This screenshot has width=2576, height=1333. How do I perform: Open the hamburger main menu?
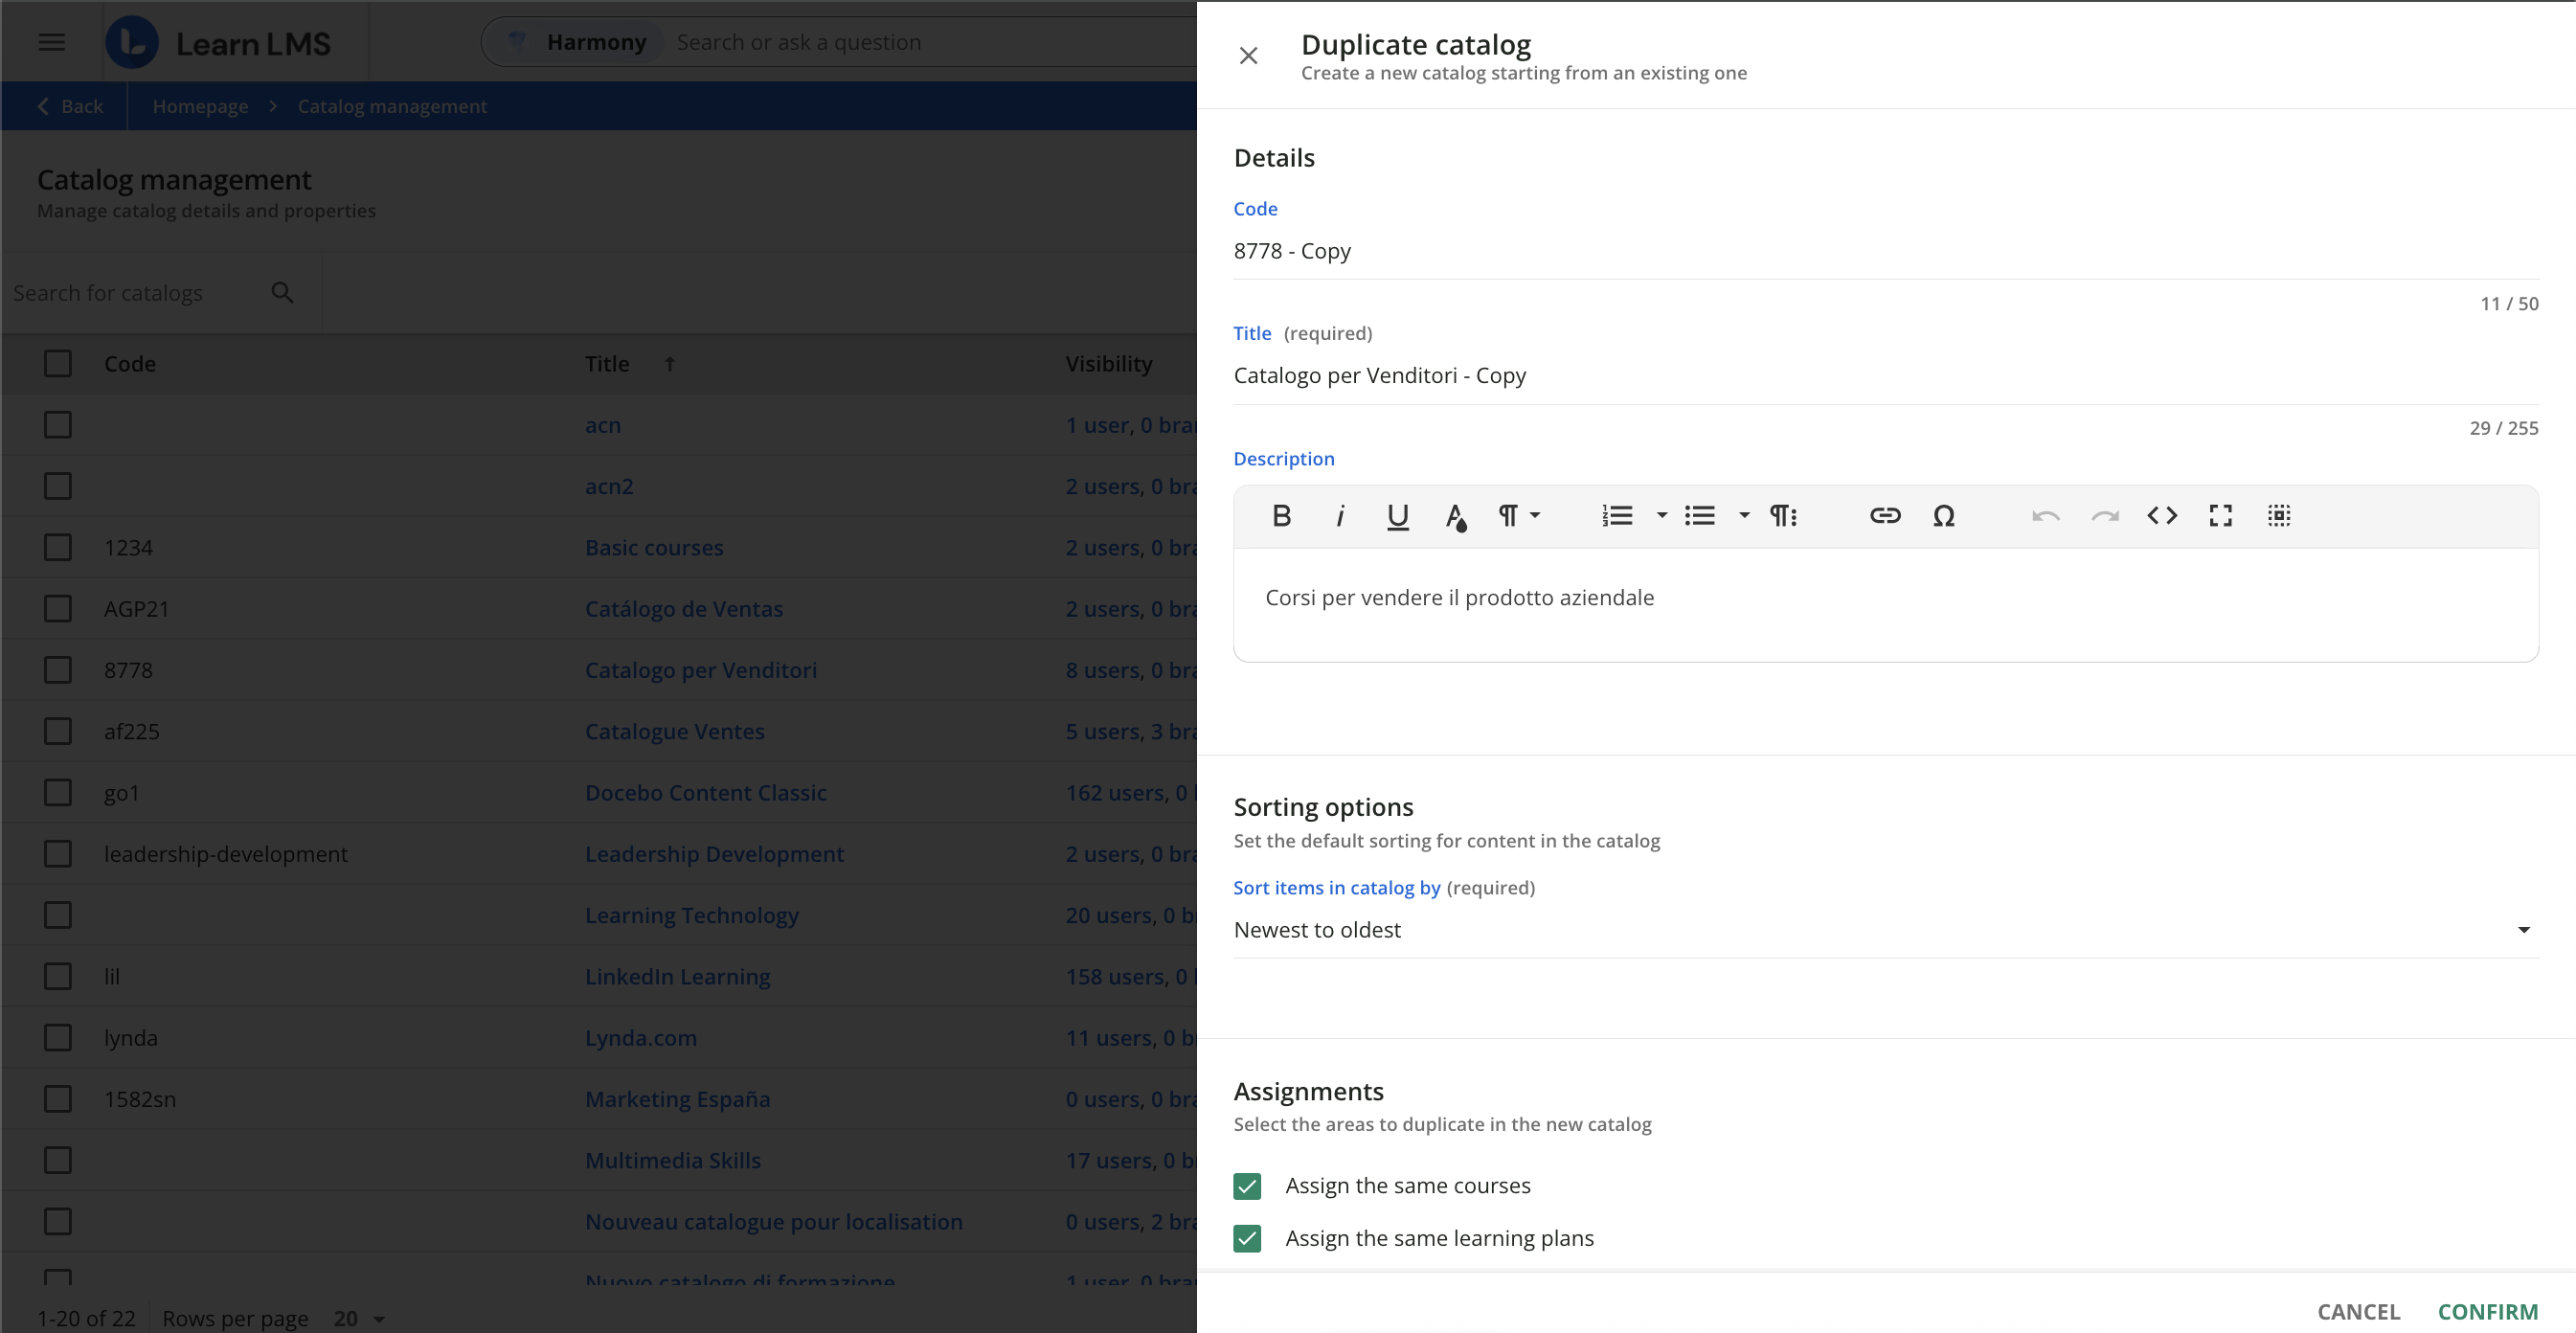click(52, 42)
